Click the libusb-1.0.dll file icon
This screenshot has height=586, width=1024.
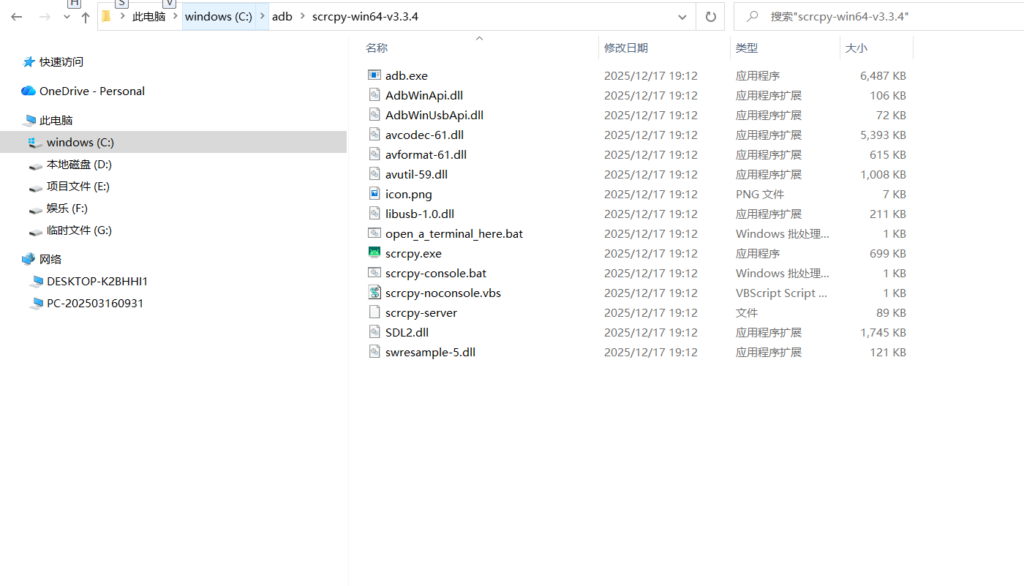tap(374, 213)
